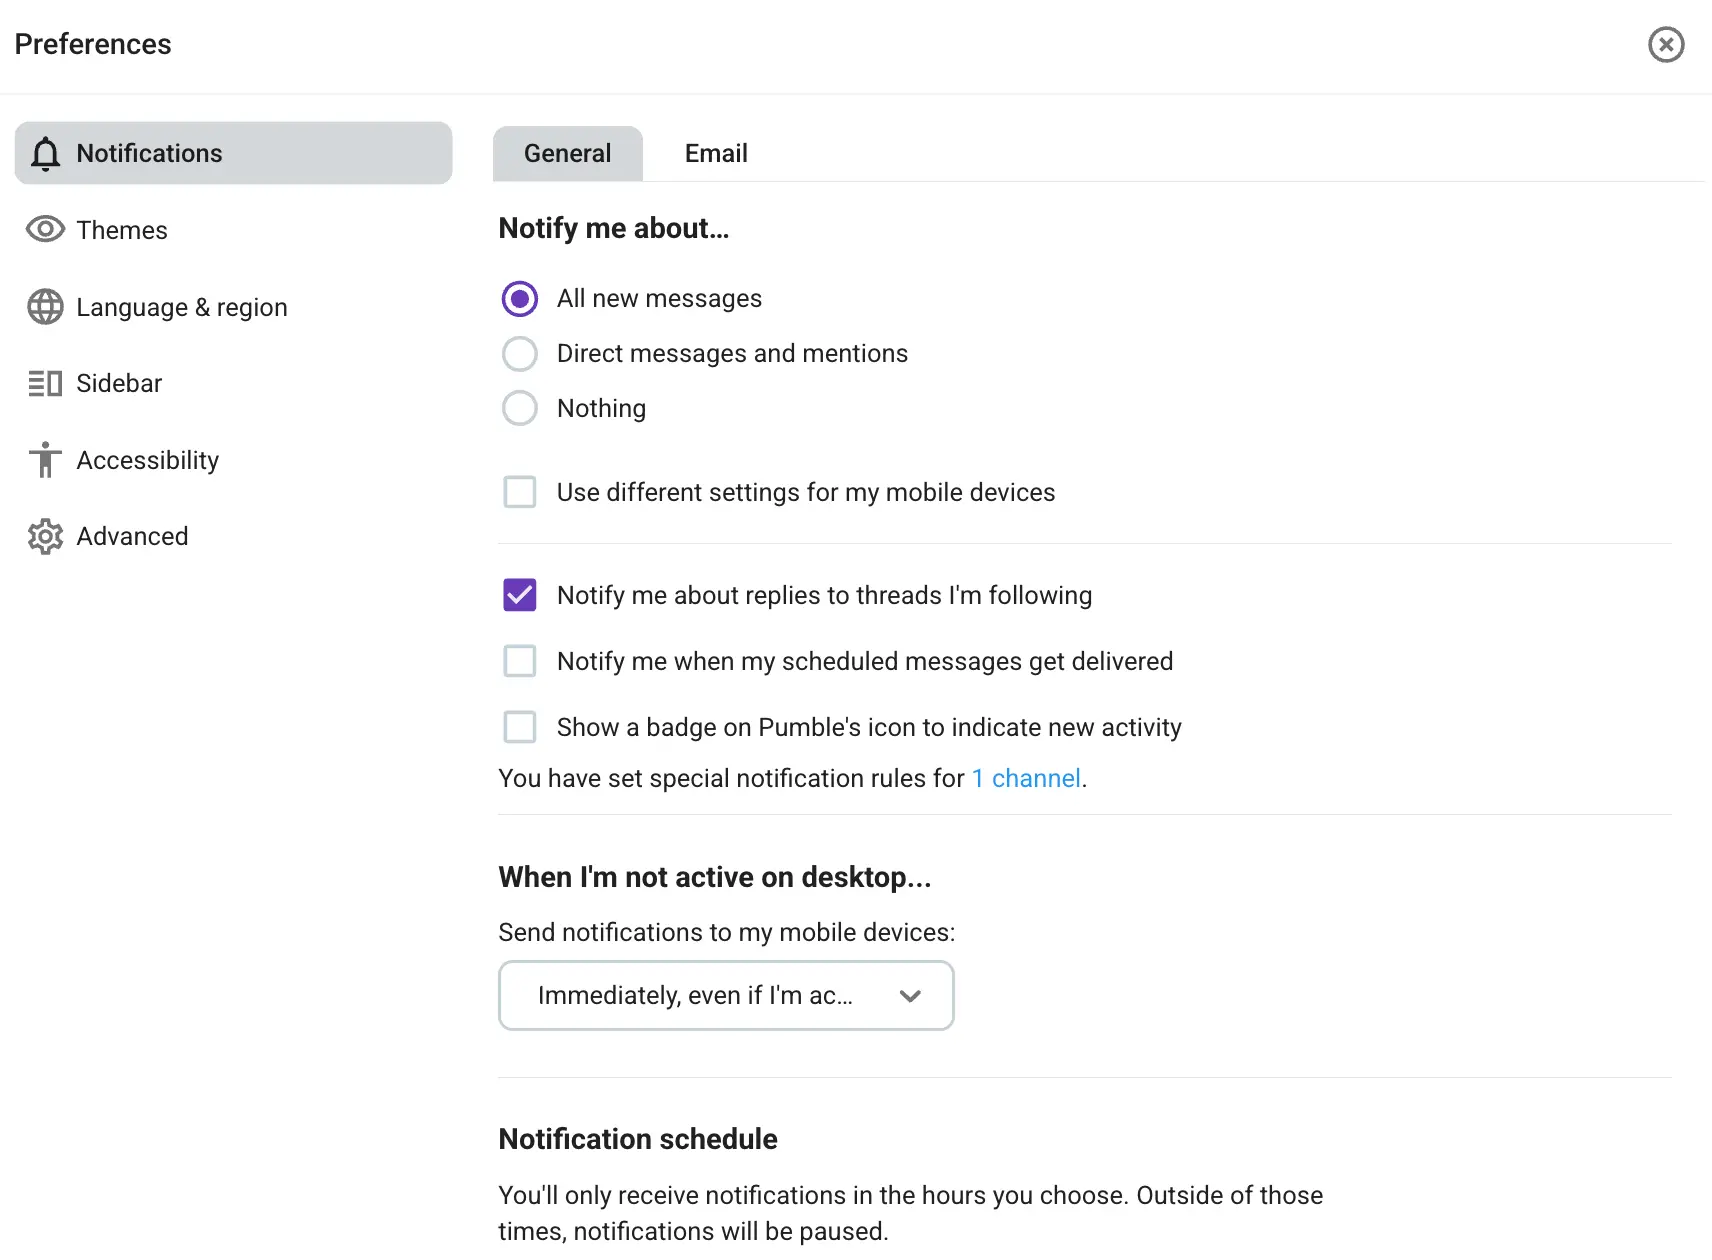Click the gear icon for Advanced

[x=45, y=537]
